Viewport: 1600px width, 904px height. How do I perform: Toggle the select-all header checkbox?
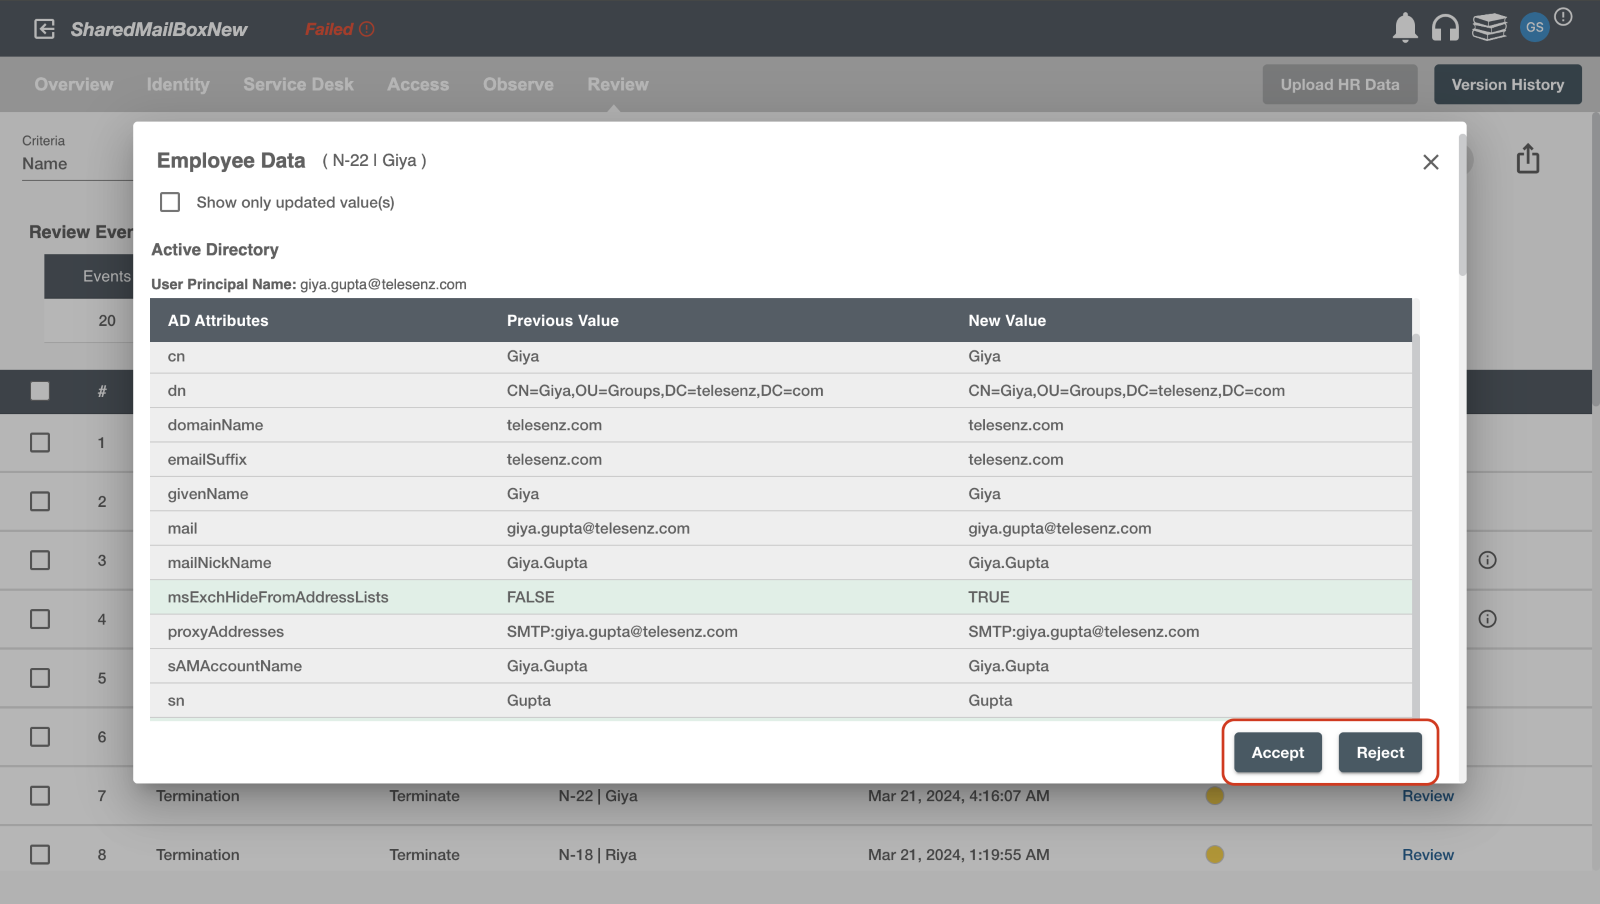tap(40, 391)
